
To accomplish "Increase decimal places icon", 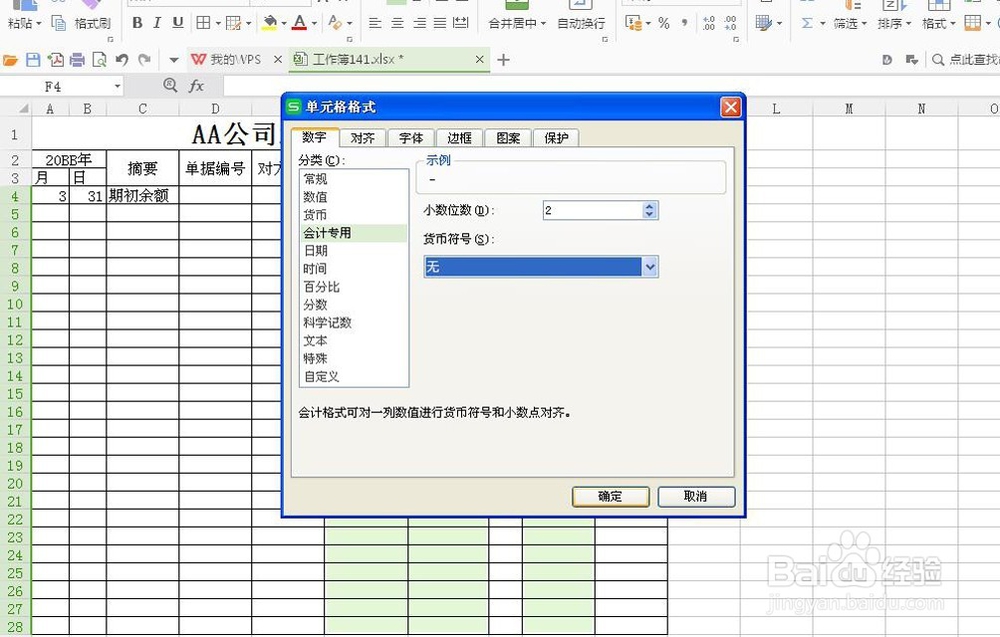I will pyautogui.click(x=709, y=24).
